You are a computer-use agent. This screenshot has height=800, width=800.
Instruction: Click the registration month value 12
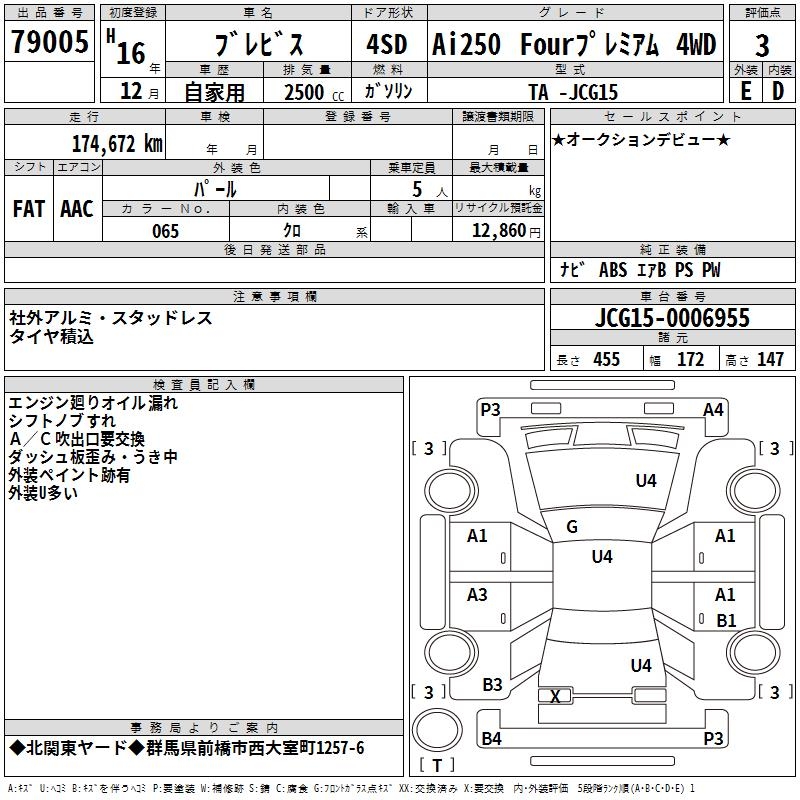click(x=131, y=91)
